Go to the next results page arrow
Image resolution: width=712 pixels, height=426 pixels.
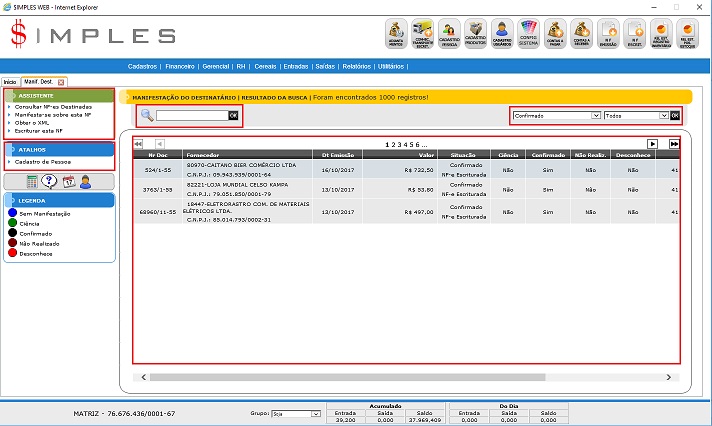point(652,144)
